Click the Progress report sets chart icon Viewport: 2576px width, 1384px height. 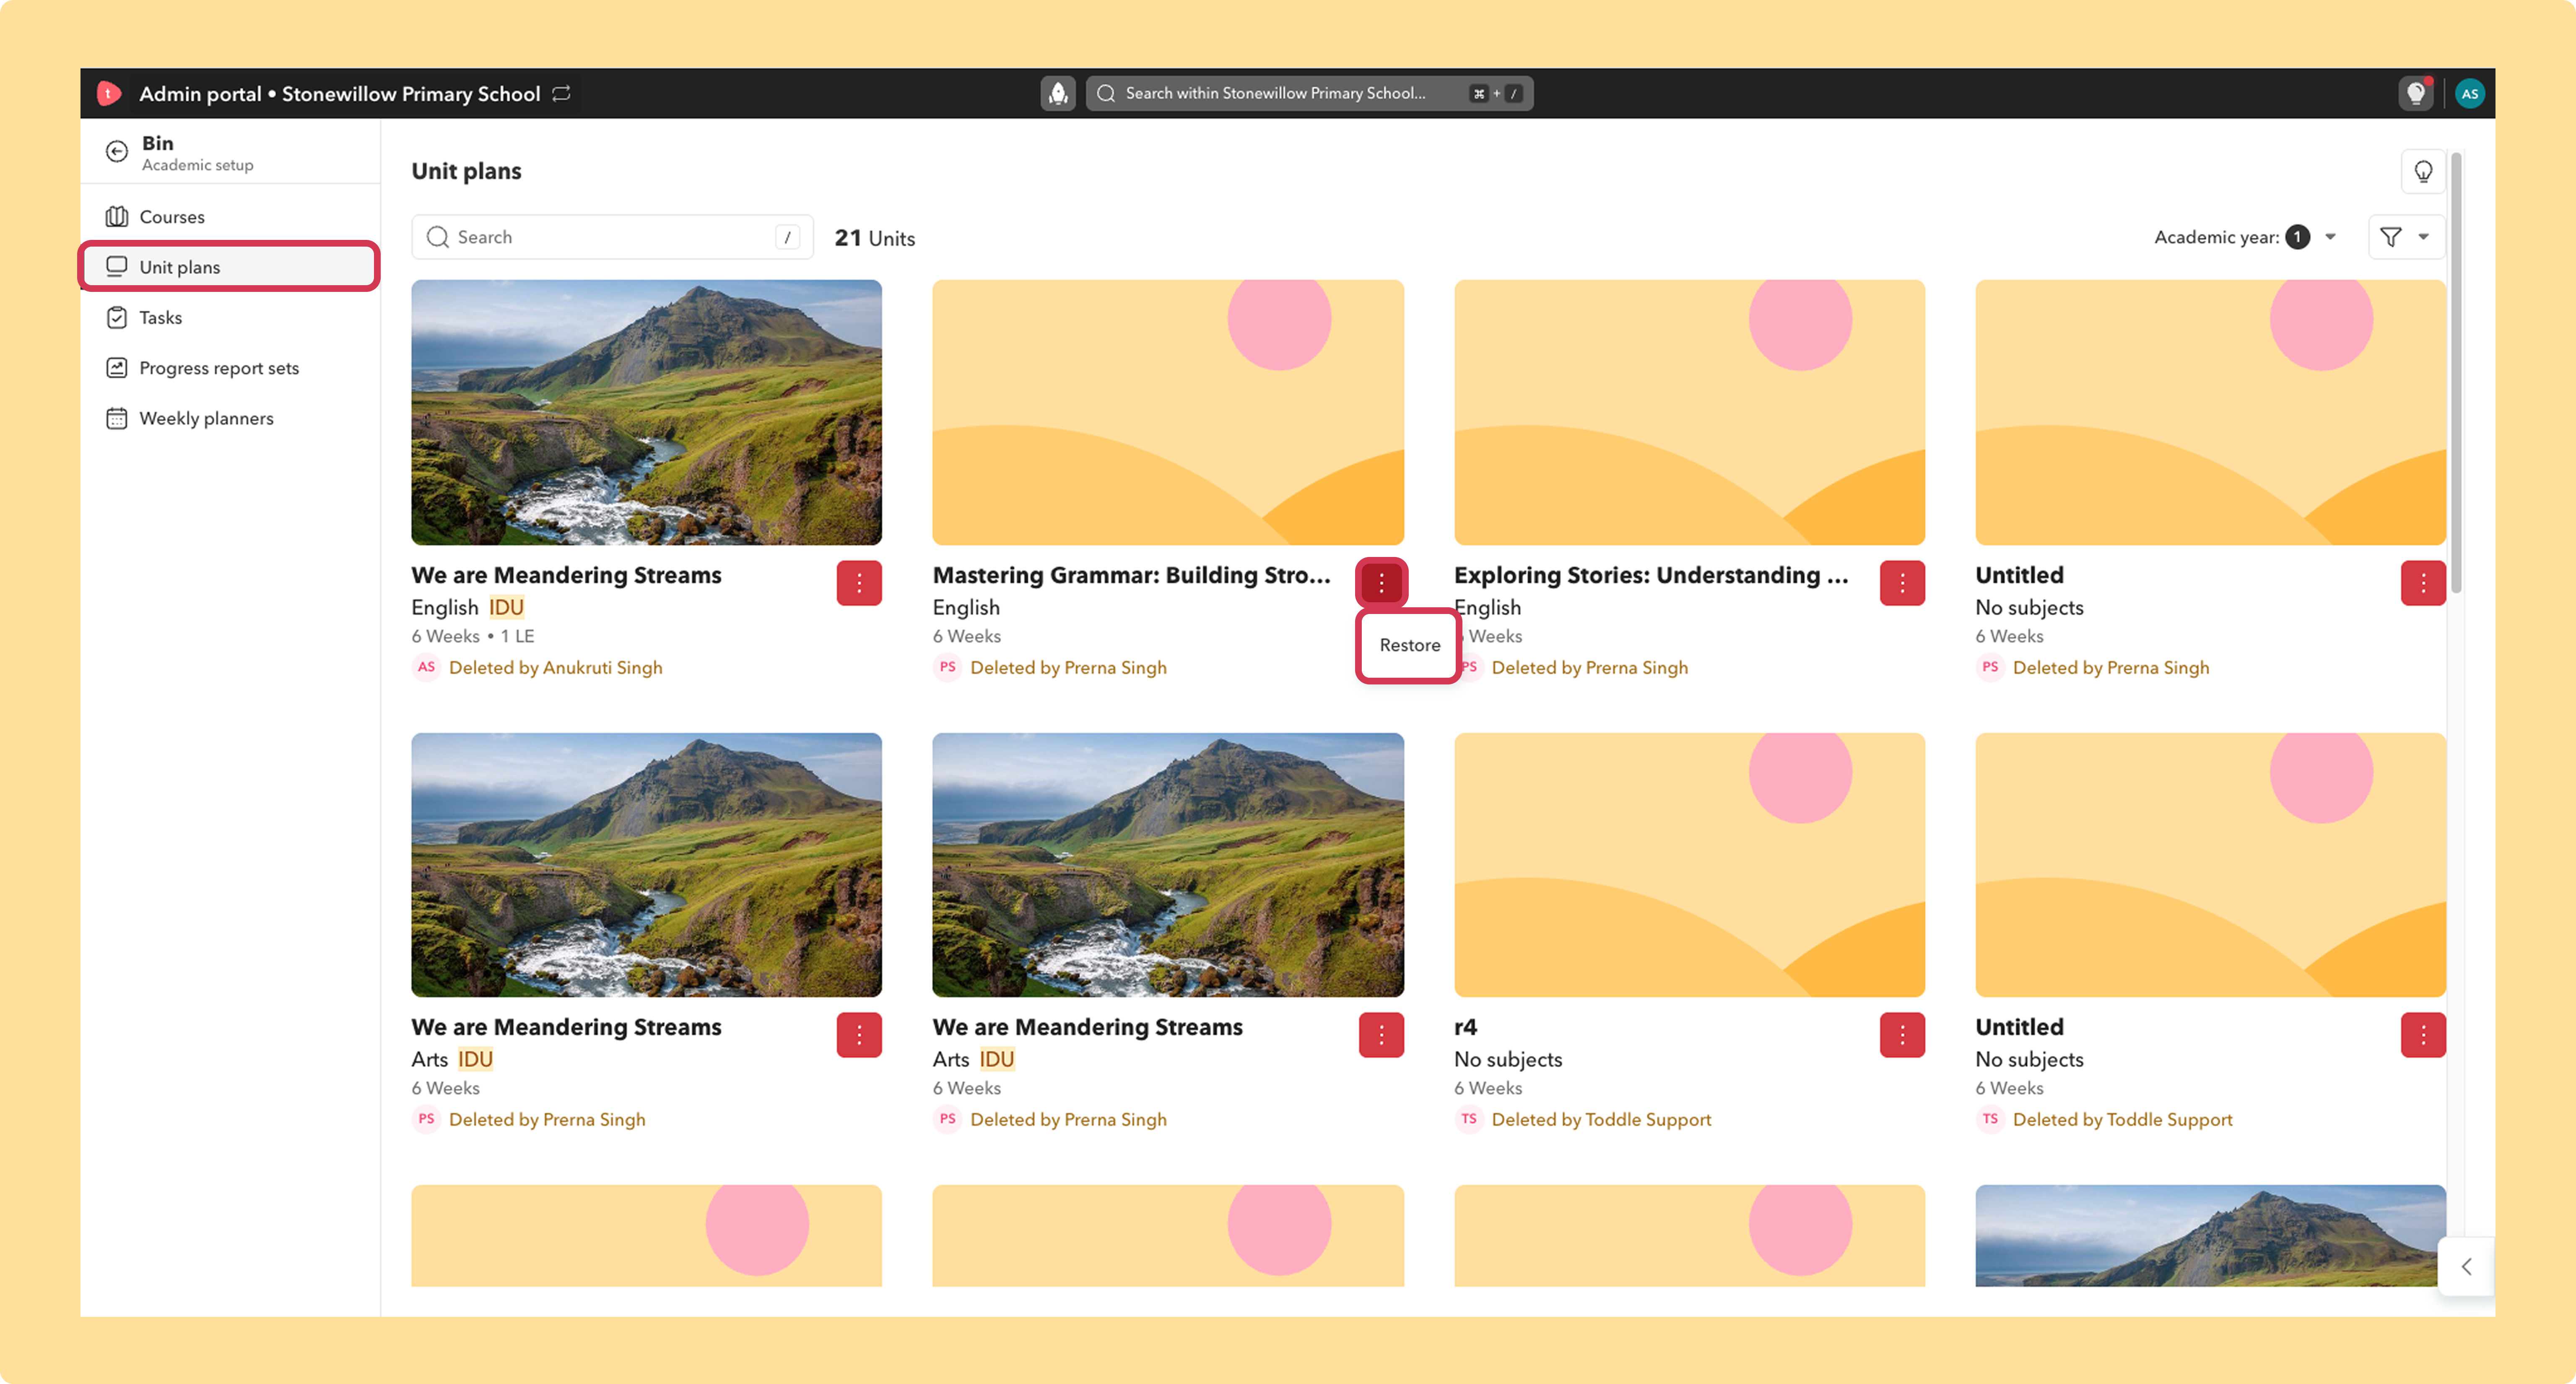click(x=117, y=368)
